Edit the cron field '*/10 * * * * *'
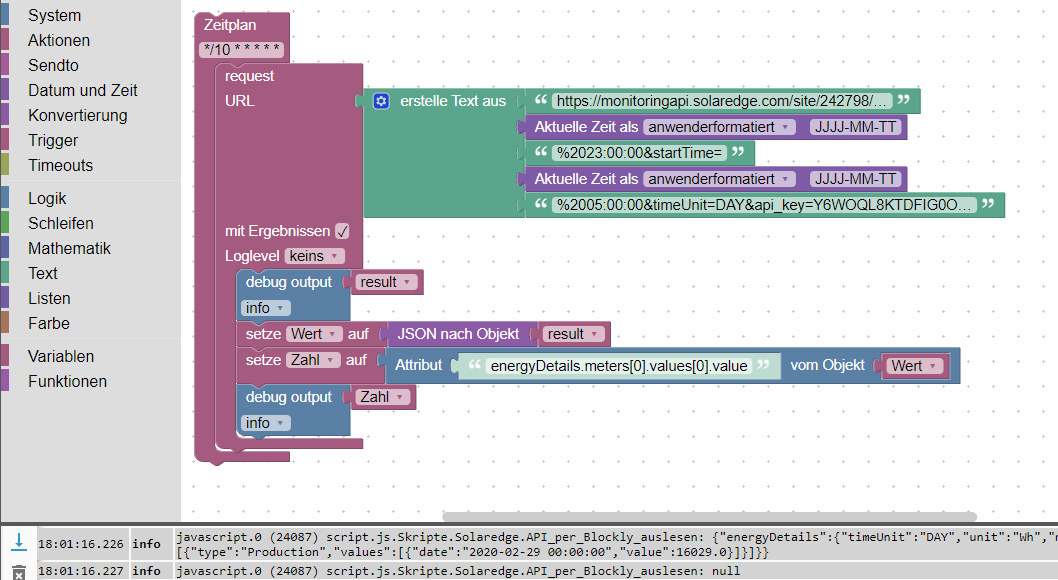Screen dimensions: 1058x580 (x=242, y=49)
